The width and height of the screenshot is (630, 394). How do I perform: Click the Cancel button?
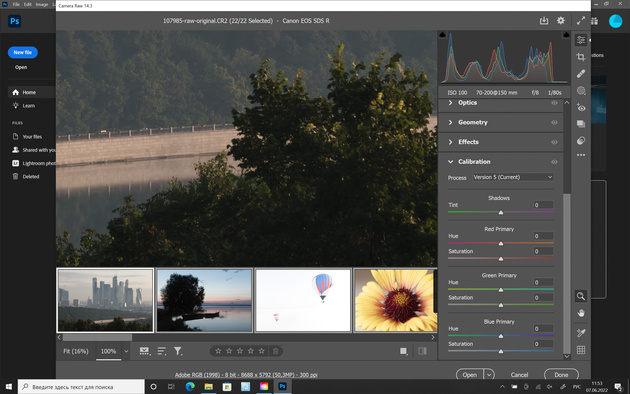519,375
